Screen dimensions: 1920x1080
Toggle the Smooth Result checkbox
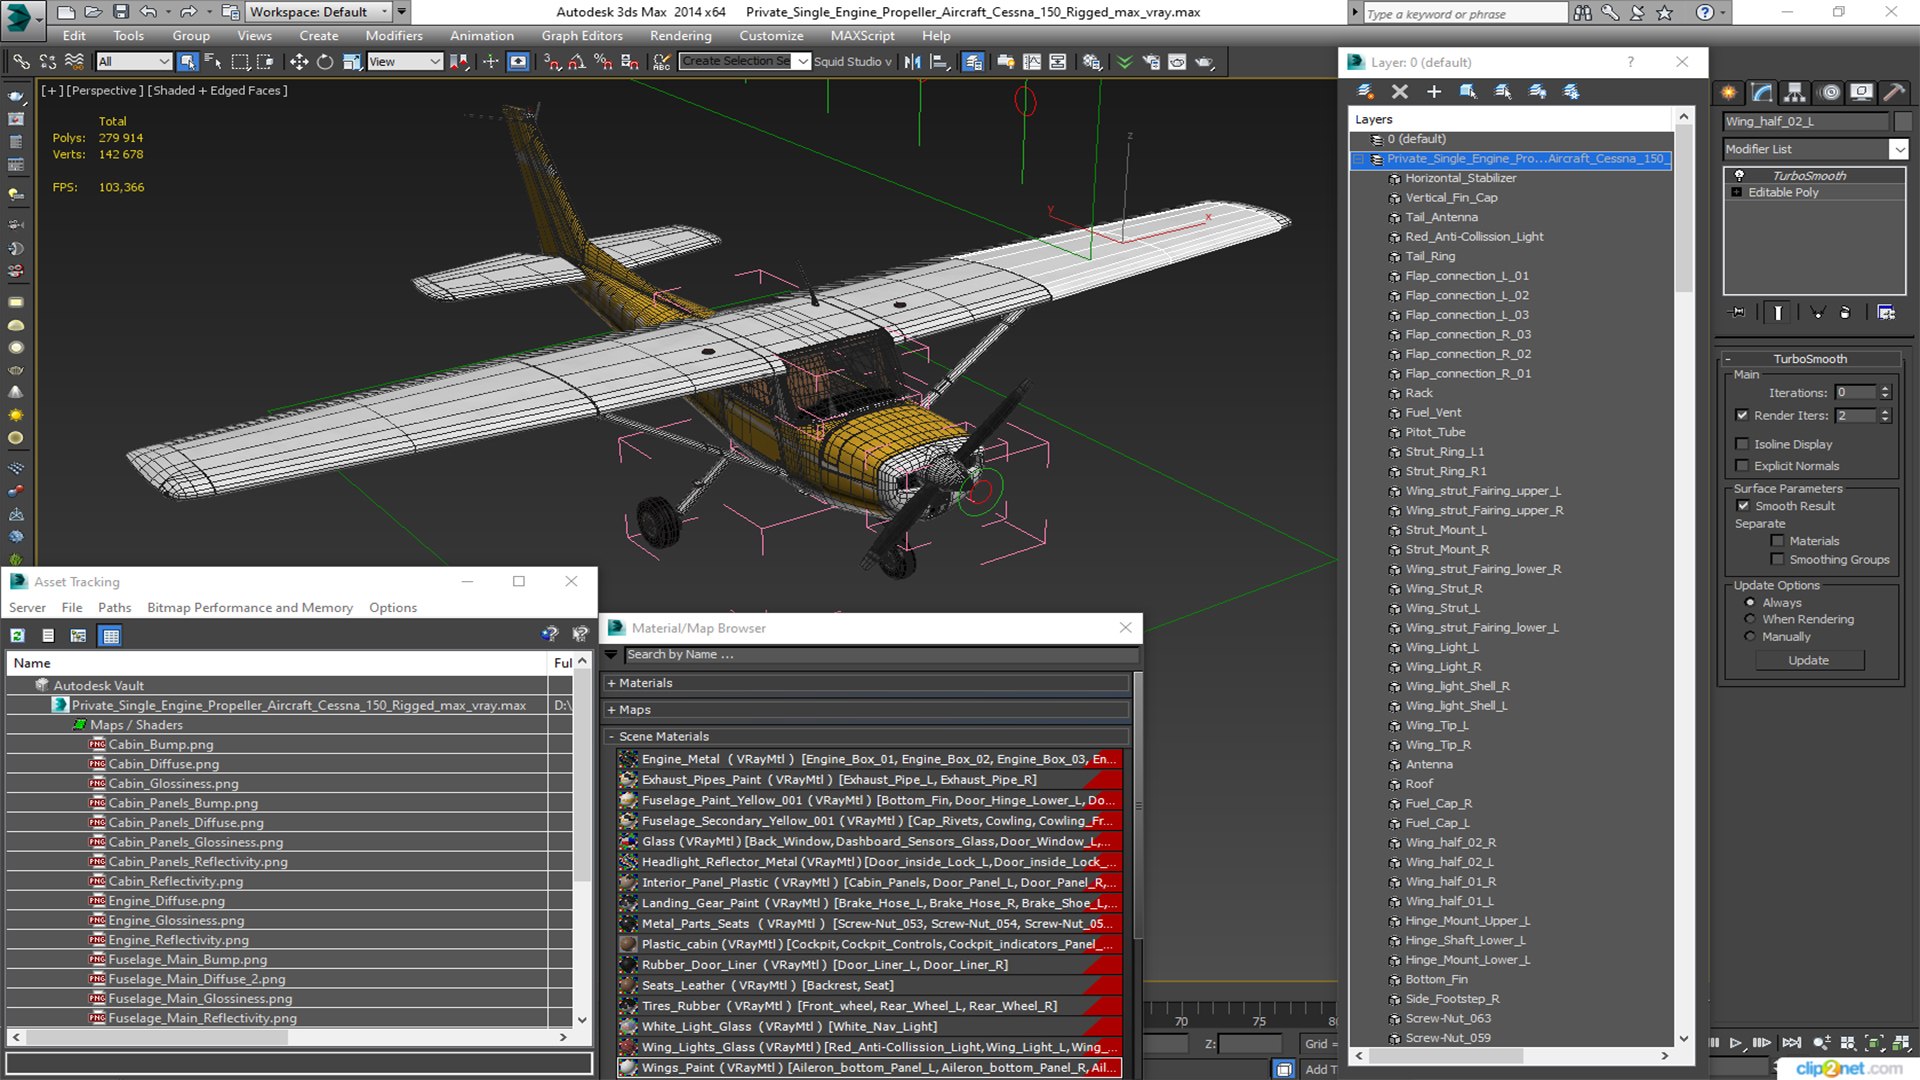1743,506
